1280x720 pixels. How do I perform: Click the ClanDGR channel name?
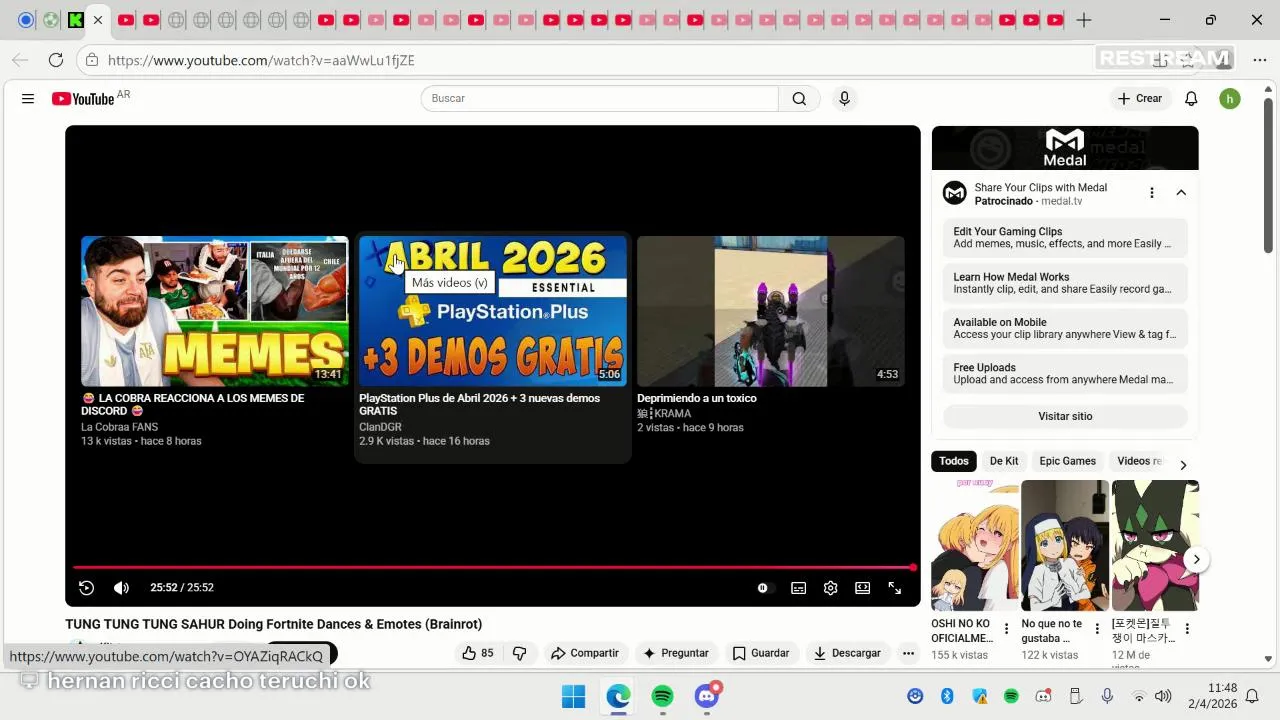380,427
